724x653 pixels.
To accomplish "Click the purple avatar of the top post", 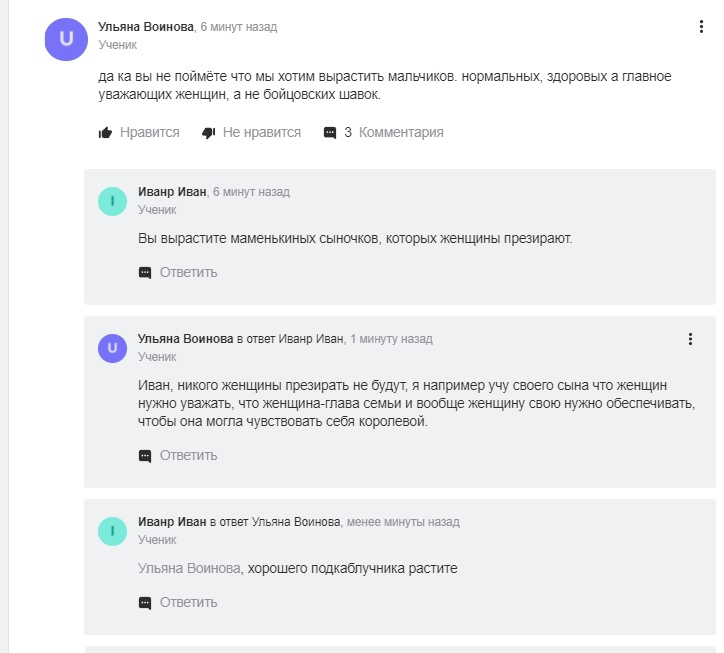I will (x=67, y=40).
